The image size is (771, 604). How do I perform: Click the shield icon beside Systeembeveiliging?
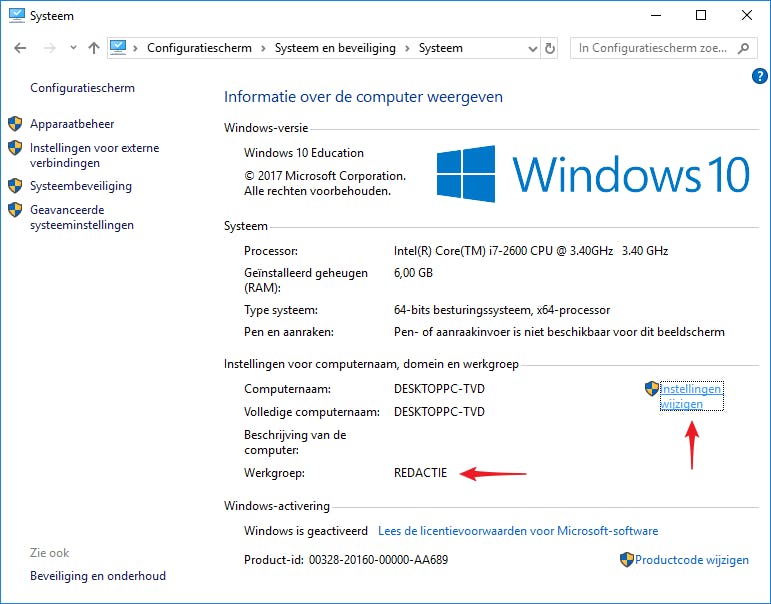pyautogui.click(x=15, y=186)
